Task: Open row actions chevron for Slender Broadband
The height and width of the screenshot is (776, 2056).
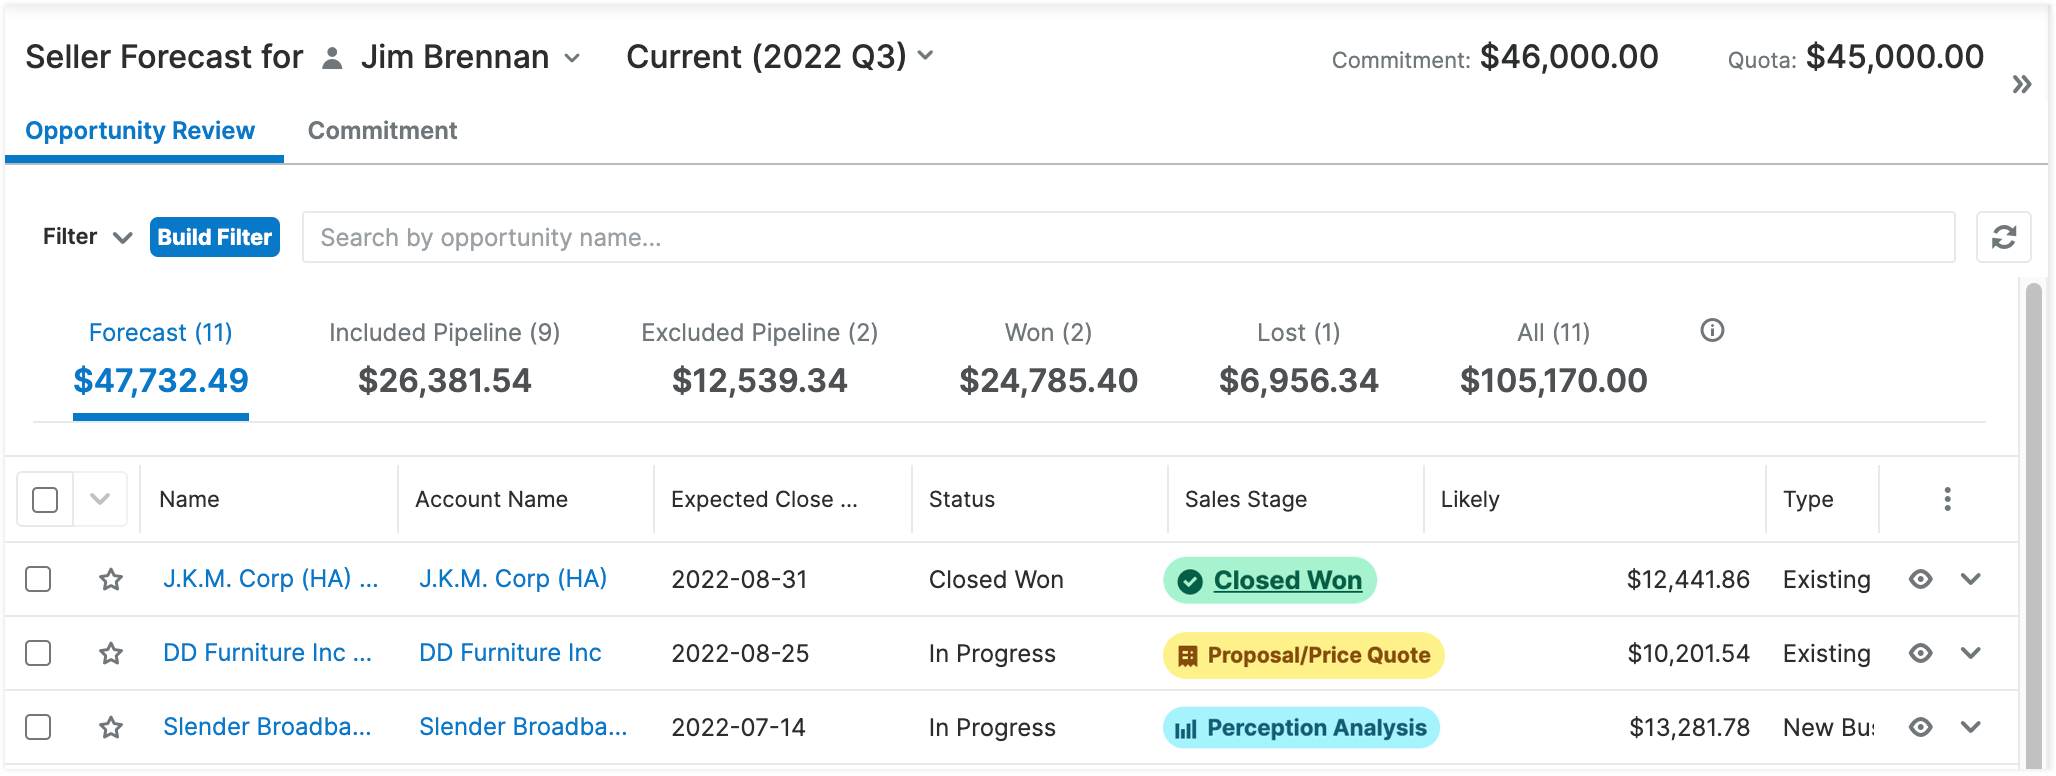Action: pyautogui.click(x=1970, y=727)
